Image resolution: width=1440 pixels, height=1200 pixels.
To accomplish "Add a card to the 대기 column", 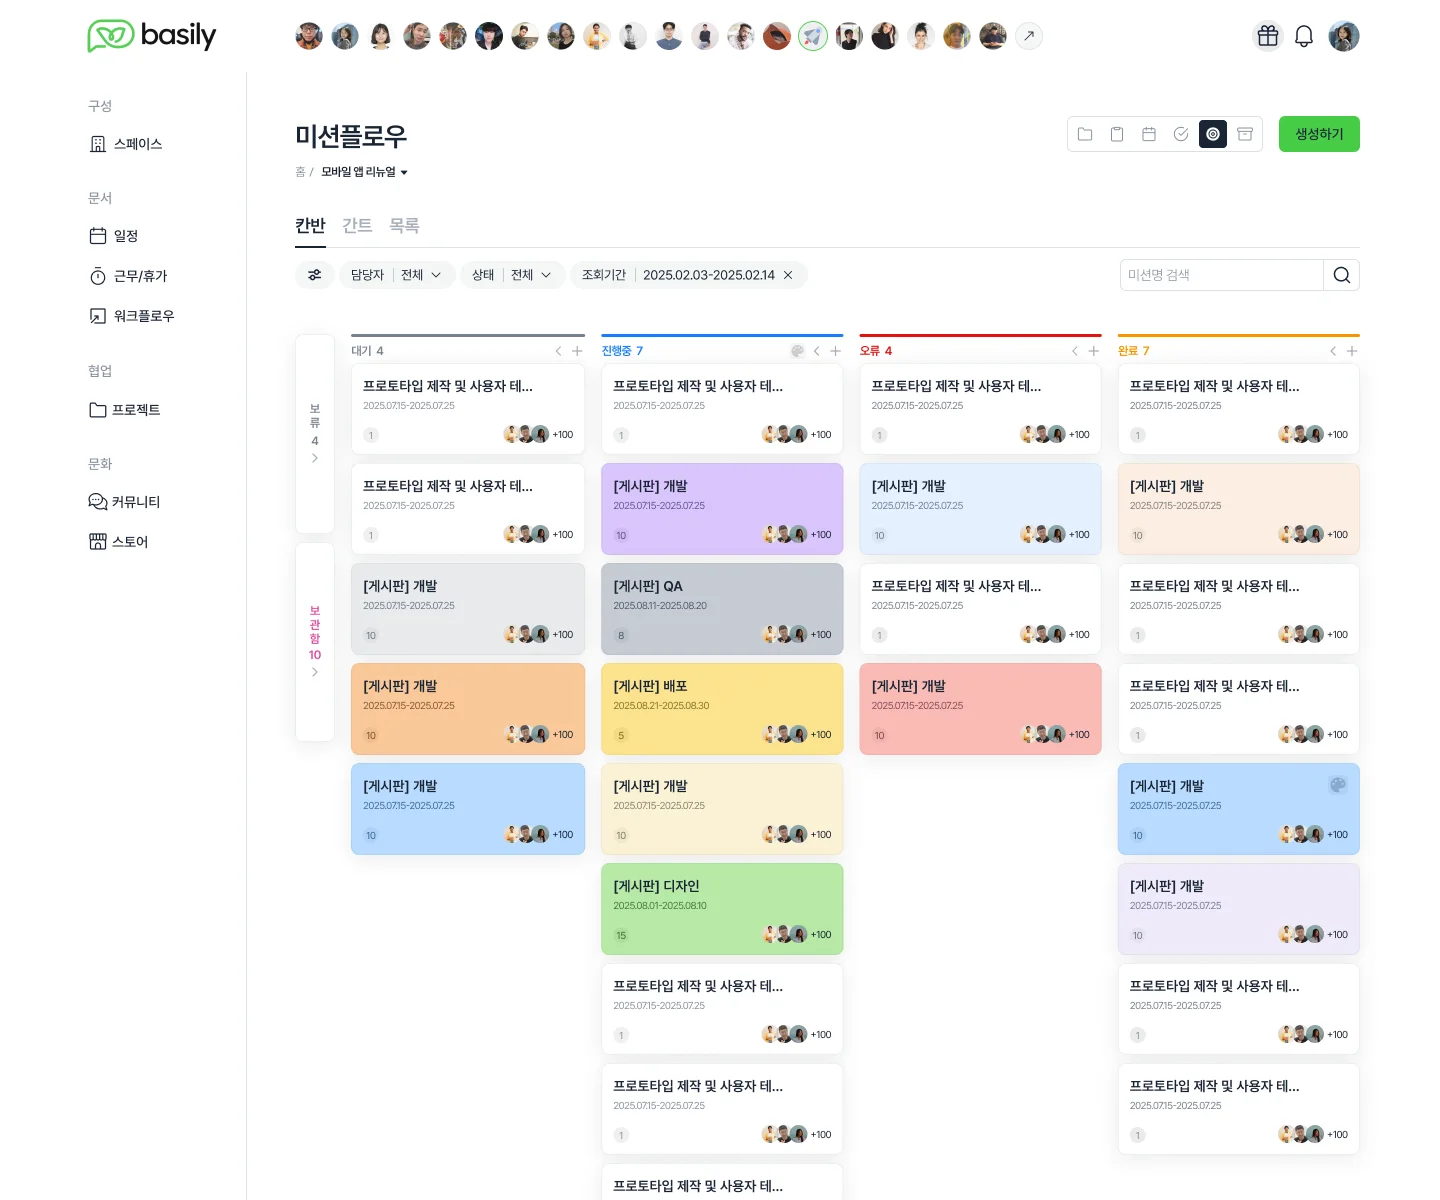I will (x=577, y=351).
